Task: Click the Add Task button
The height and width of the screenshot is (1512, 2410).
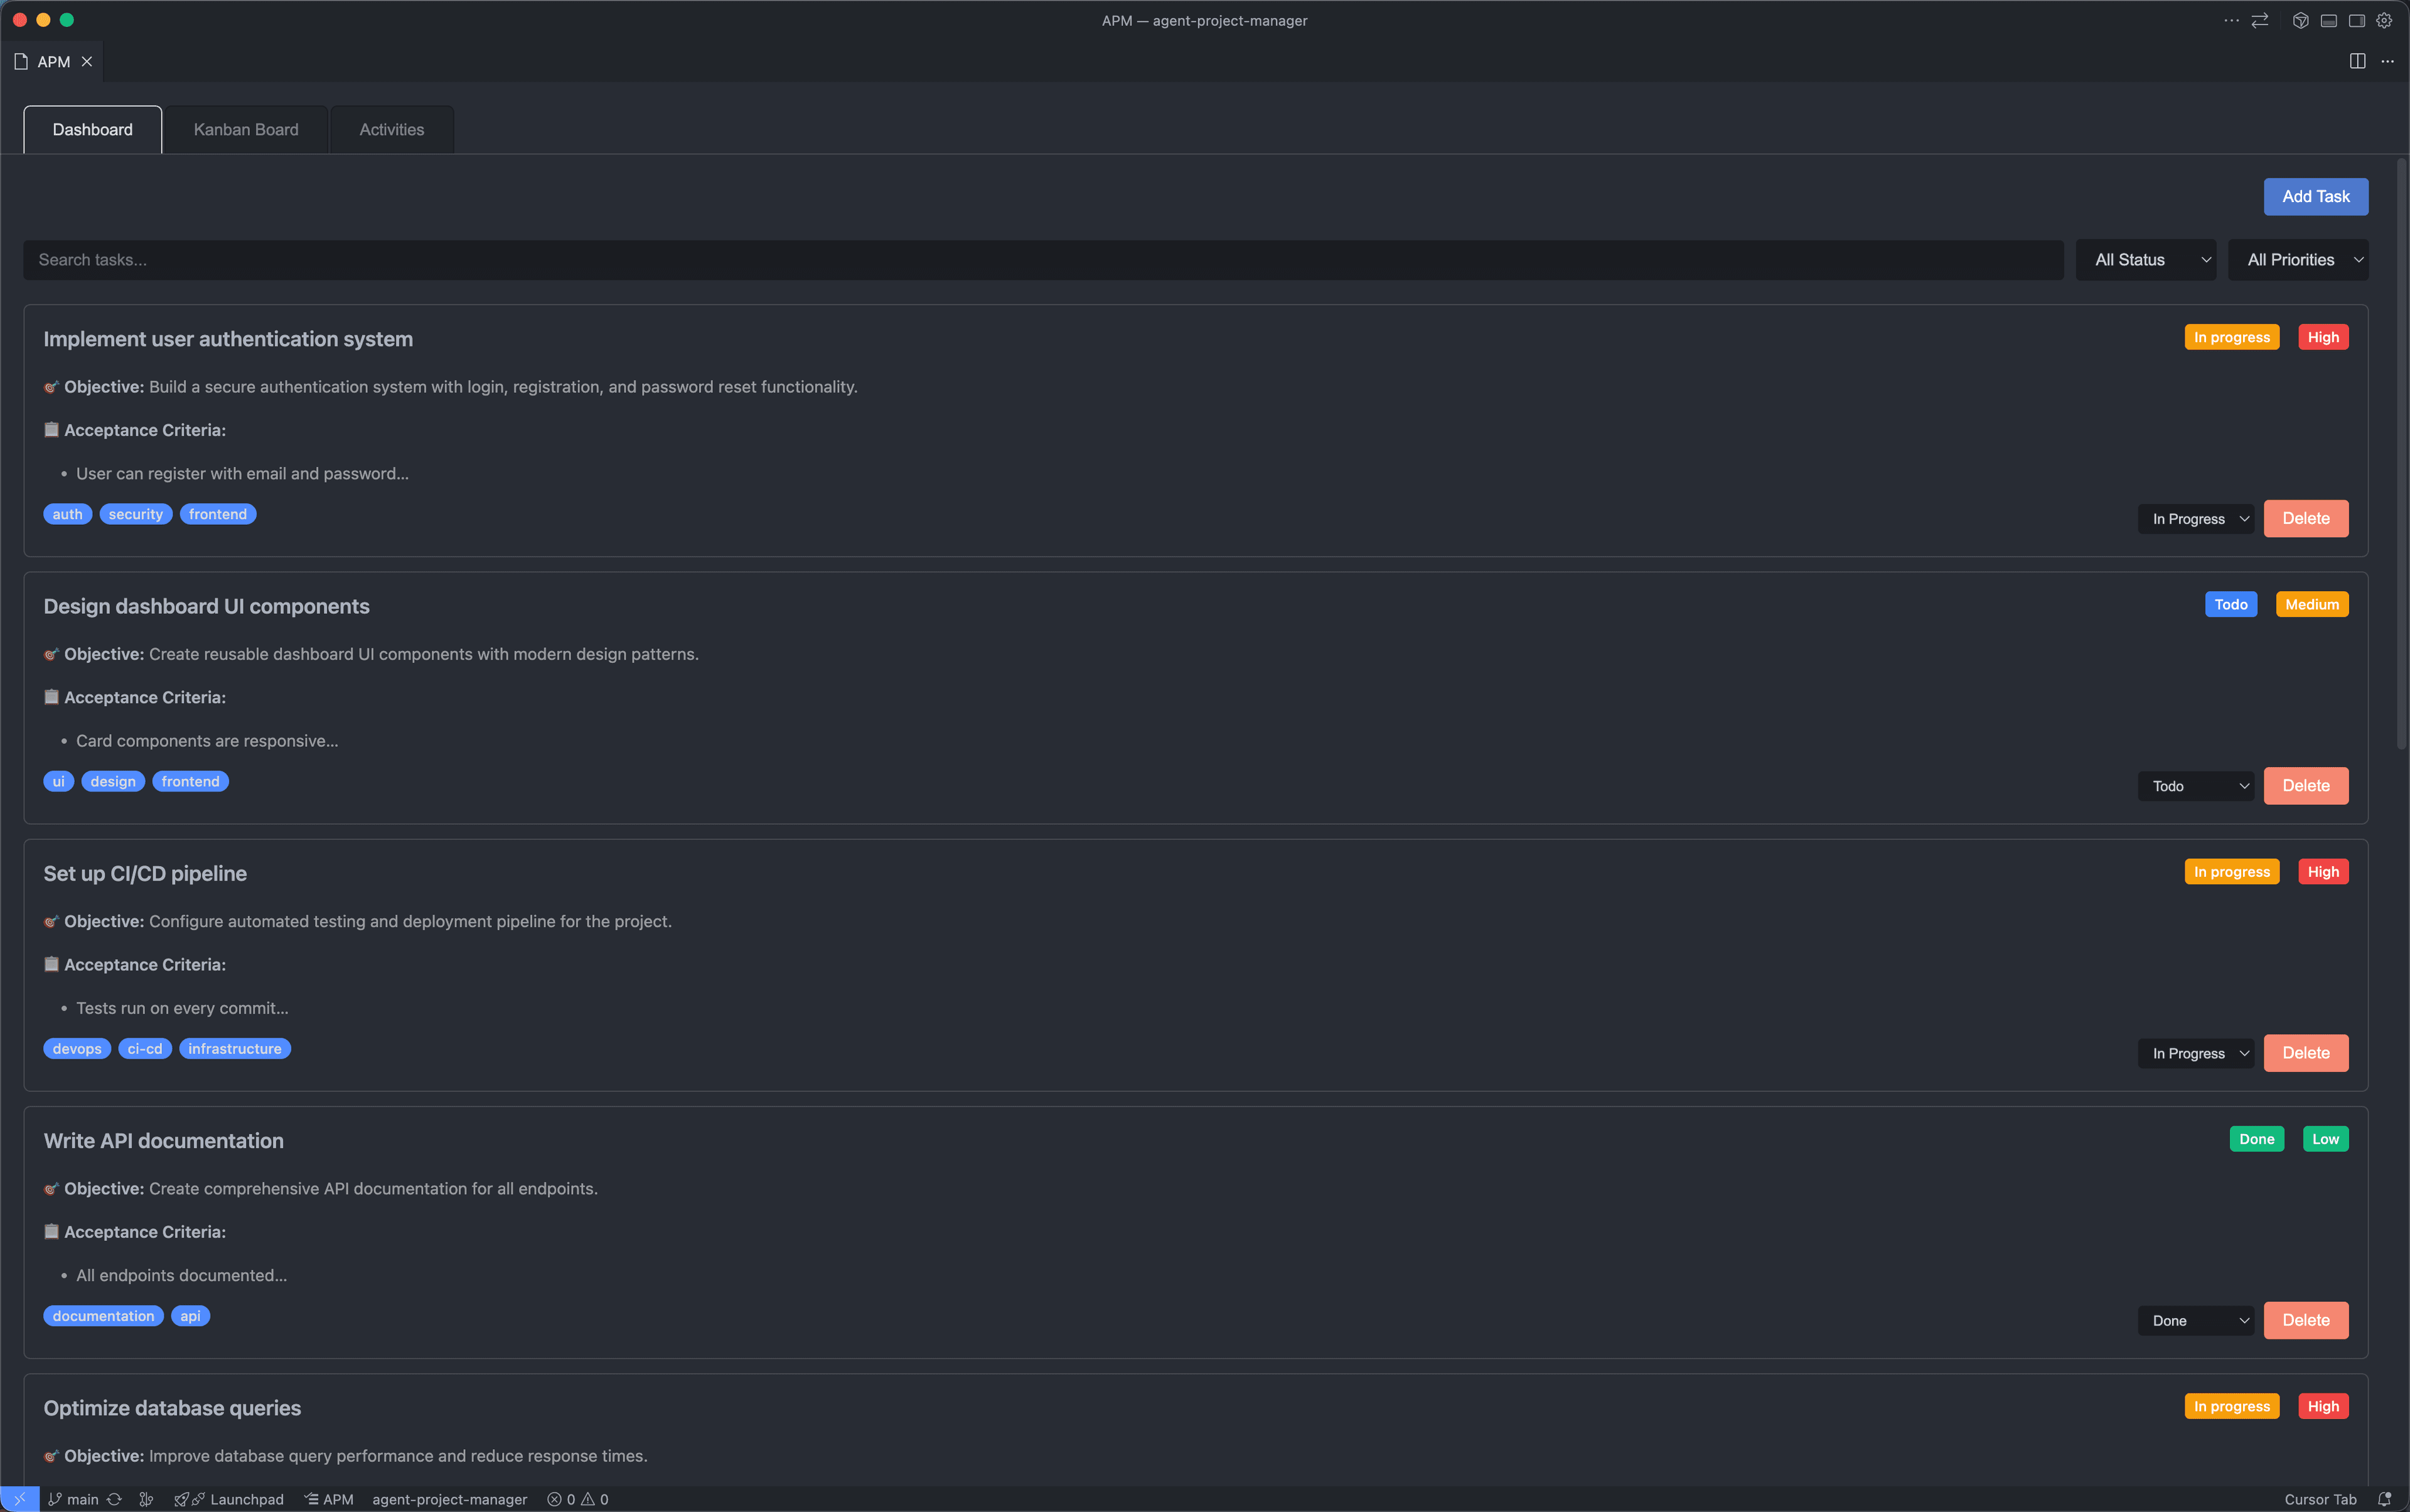Action: click(2315, 196)
